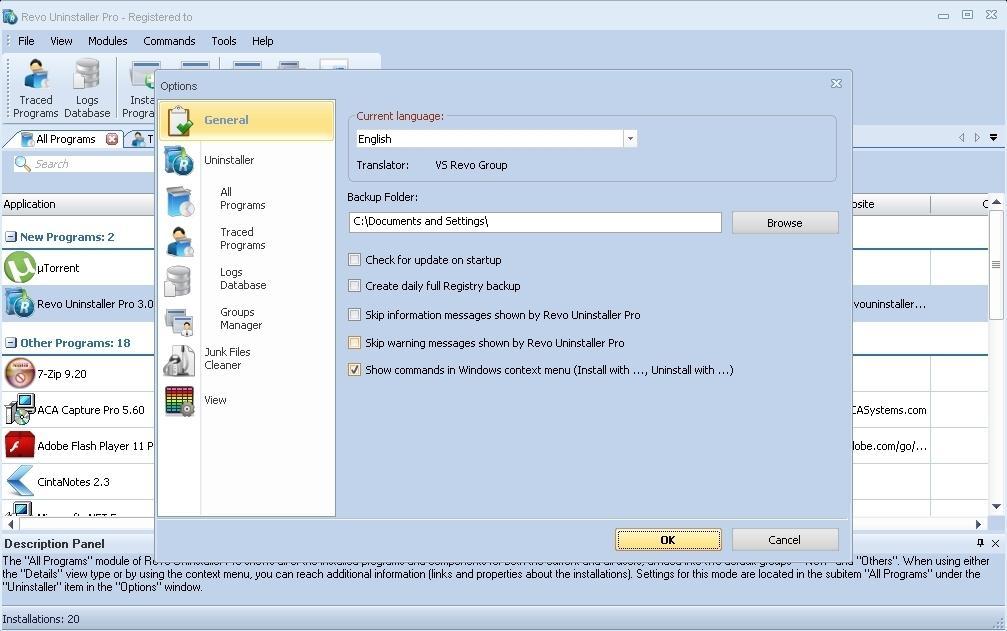Open All Programs settings in Options
This screenshot has width=1007, height=631.
(179, 198)
